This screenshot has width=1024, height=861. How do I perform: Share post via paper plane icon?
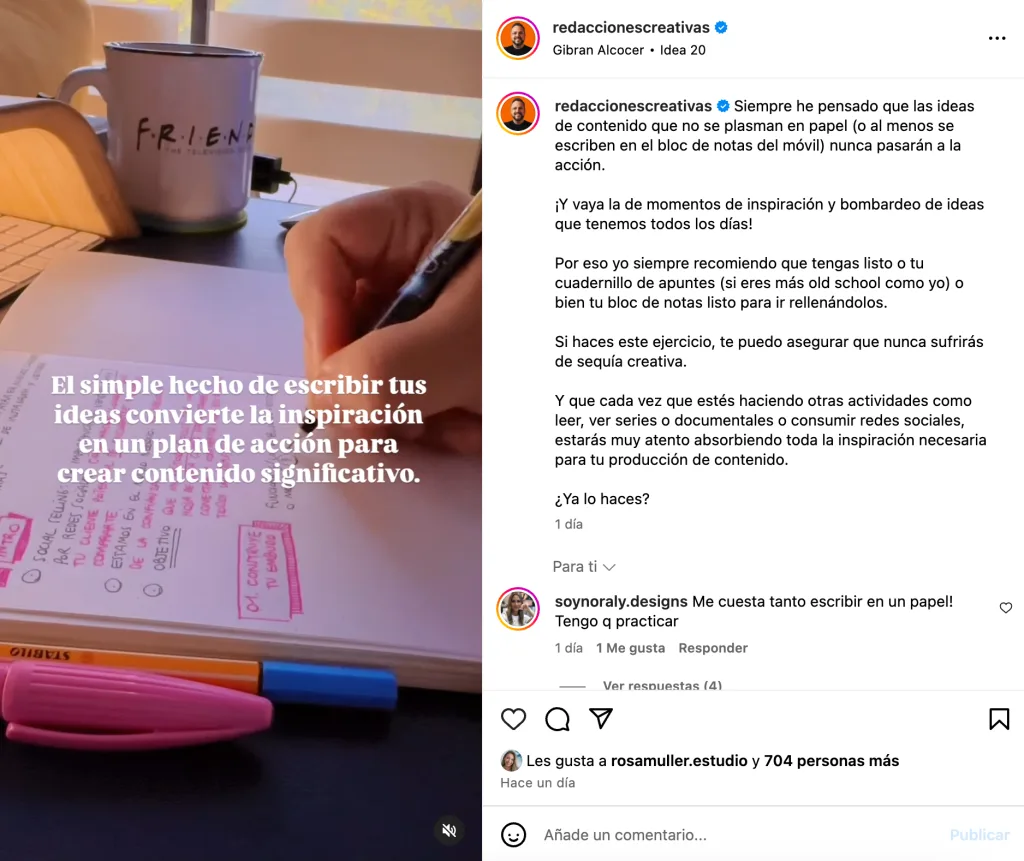(600, 719)
